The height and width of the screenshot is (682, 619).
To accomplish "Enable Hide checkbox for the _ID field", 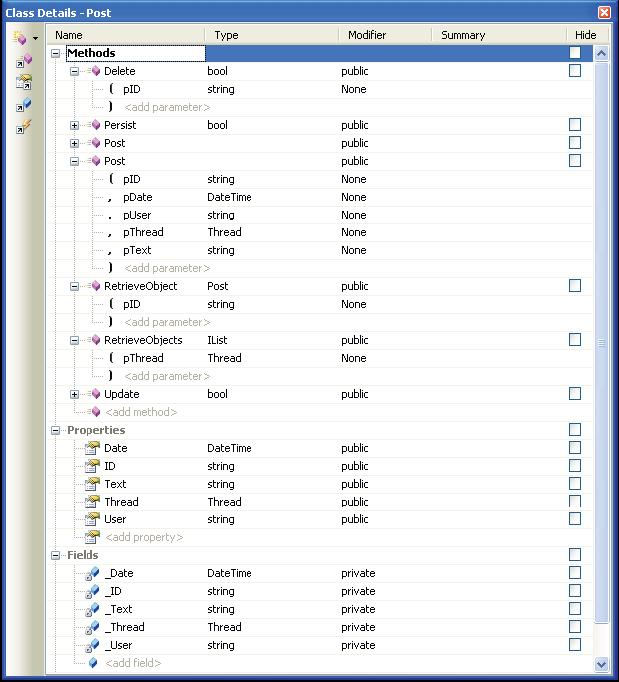I will (574, 591).
